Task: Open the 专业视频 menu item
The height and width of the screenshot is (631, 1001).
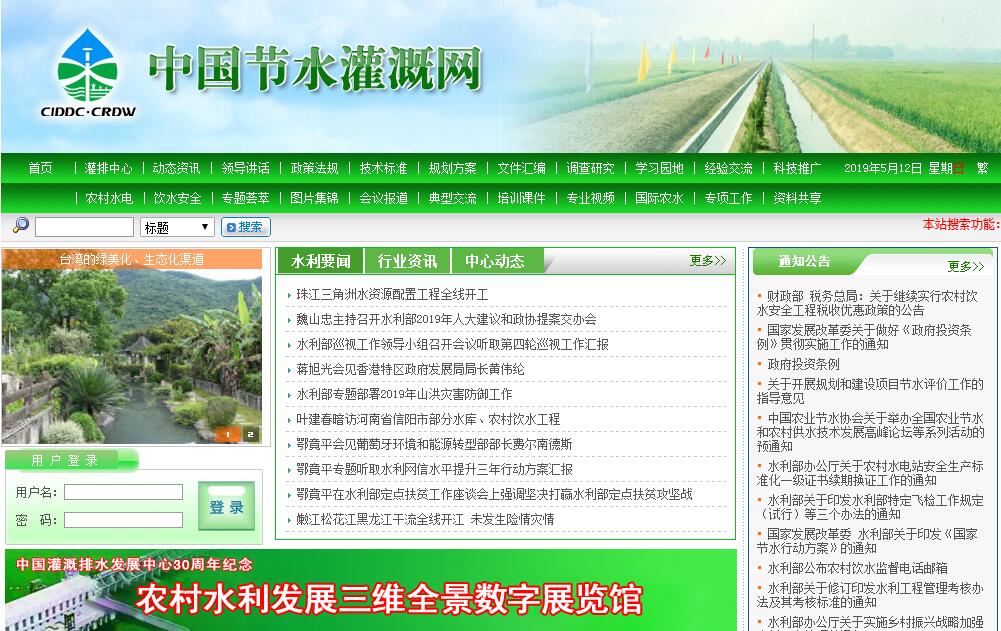Action: pyautogui.click(x=591, y=198)
